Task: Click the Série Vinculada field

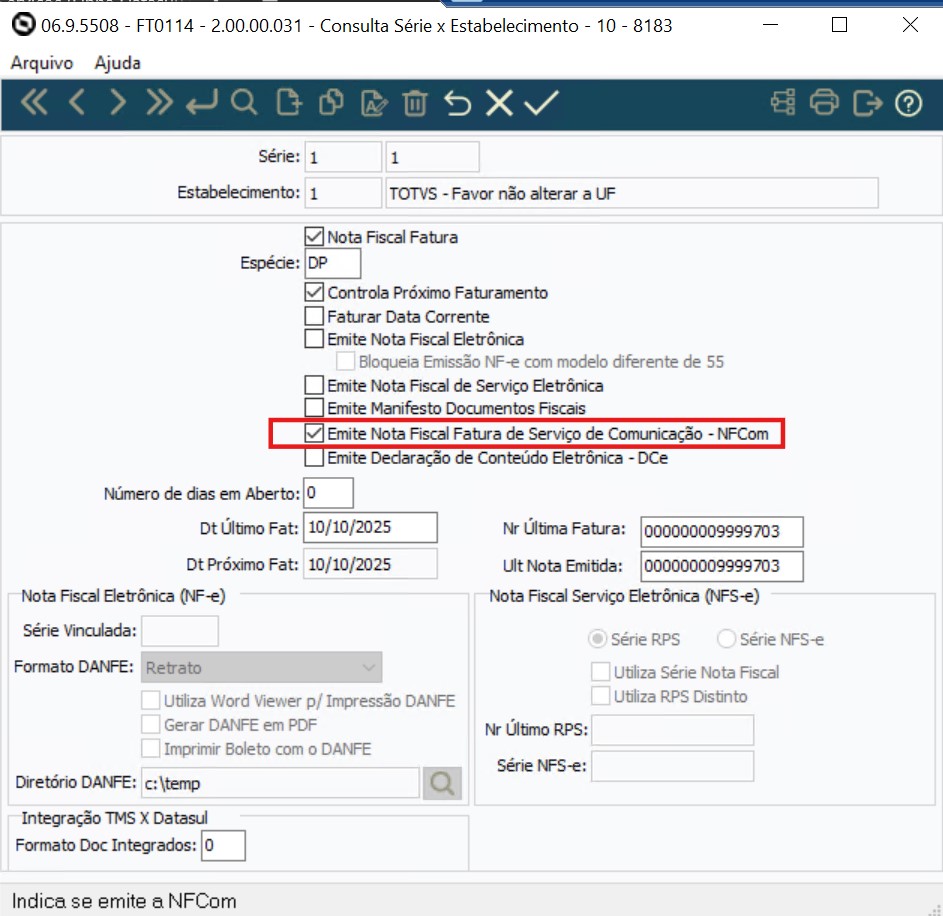Action: click(x=180, y=631)
